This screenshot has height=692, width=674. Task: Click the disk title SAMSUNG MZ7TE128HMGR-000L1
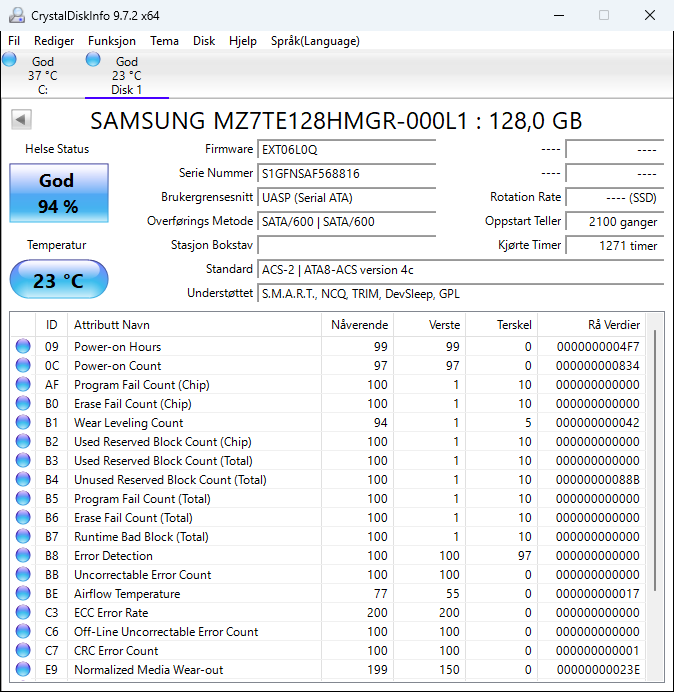pyautogui.click(x=279, y=120)
